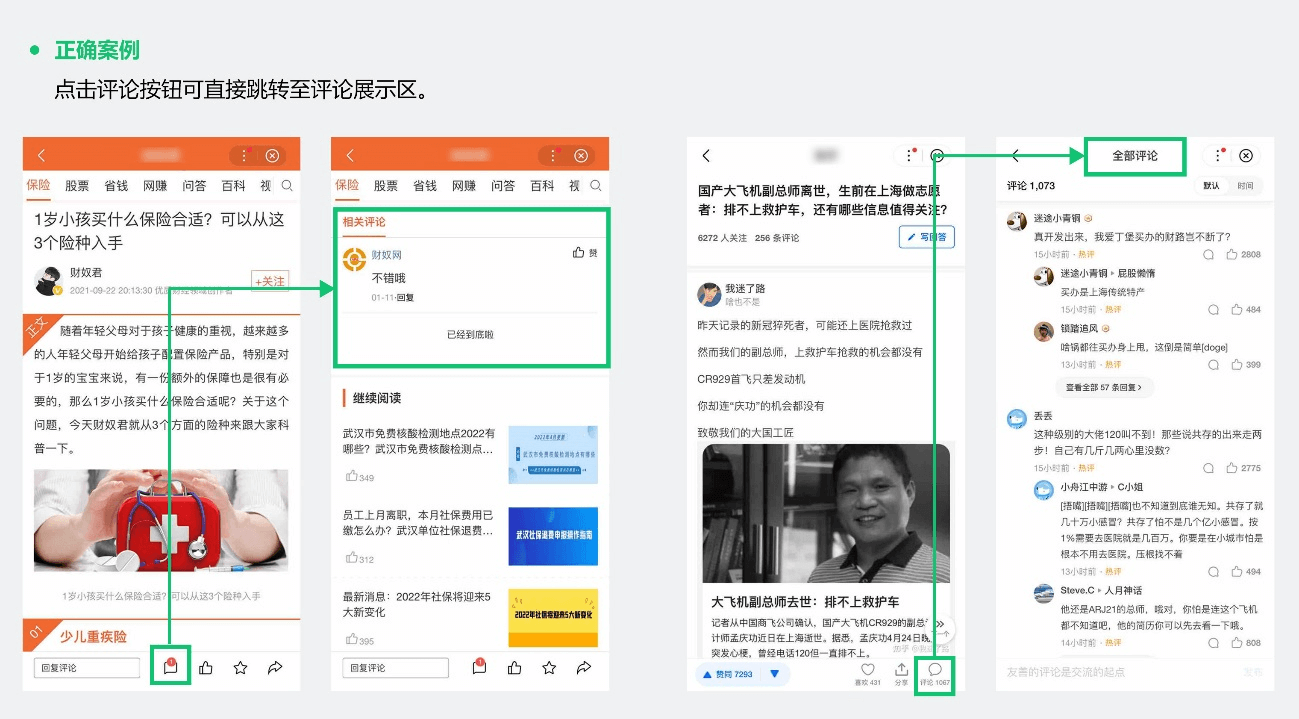
Task: Tap the thumbs-up showing 2808 likes
Action: coord(1236,255)
